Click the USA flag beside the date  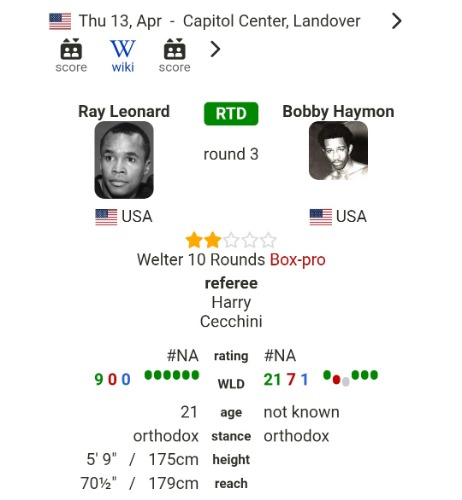tap(60, 21)
